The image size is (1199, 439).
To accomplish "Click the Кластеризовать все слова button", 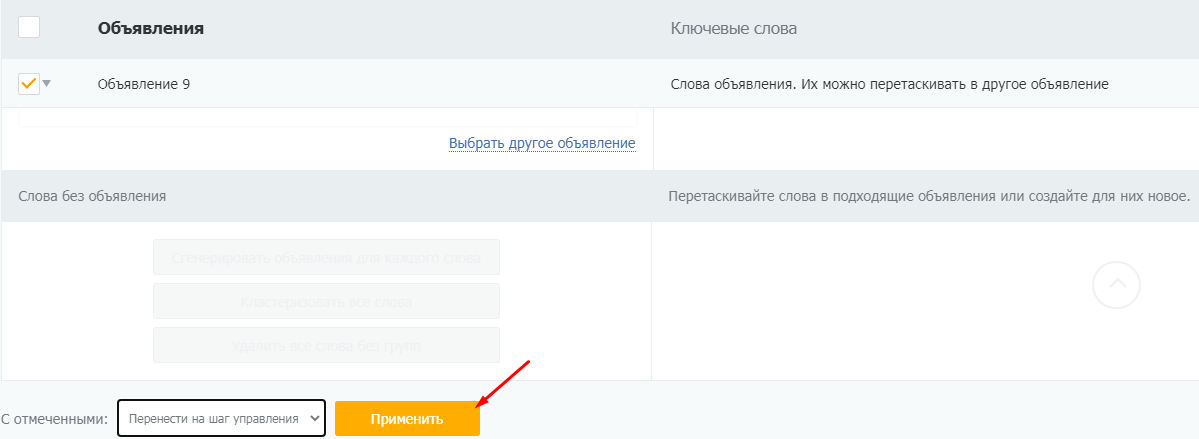I will 327,301.
